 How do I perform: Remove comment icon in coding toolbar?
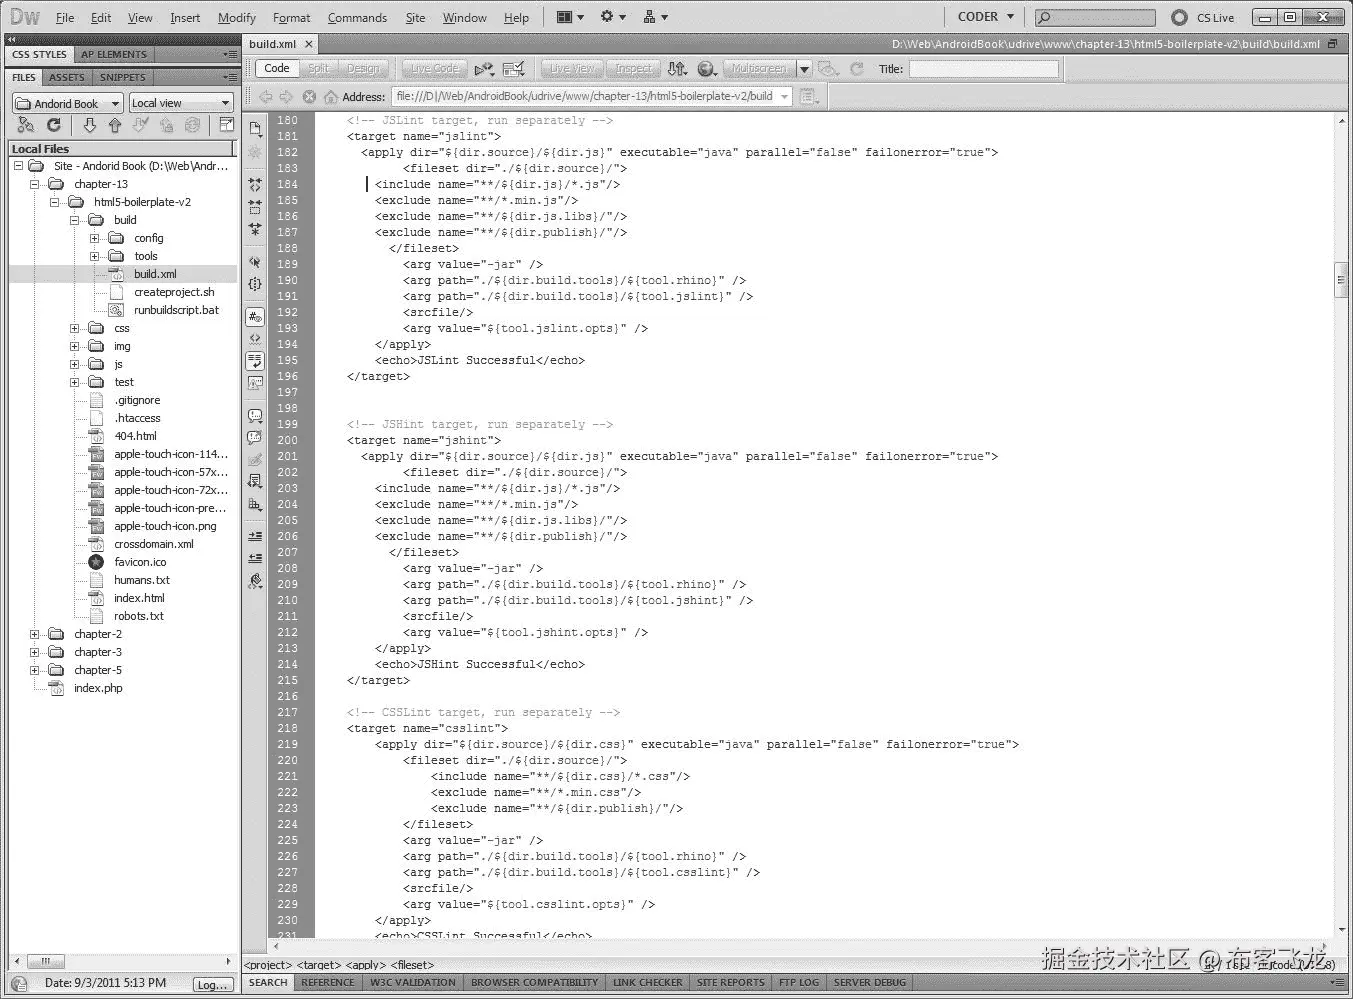(255, 437)
